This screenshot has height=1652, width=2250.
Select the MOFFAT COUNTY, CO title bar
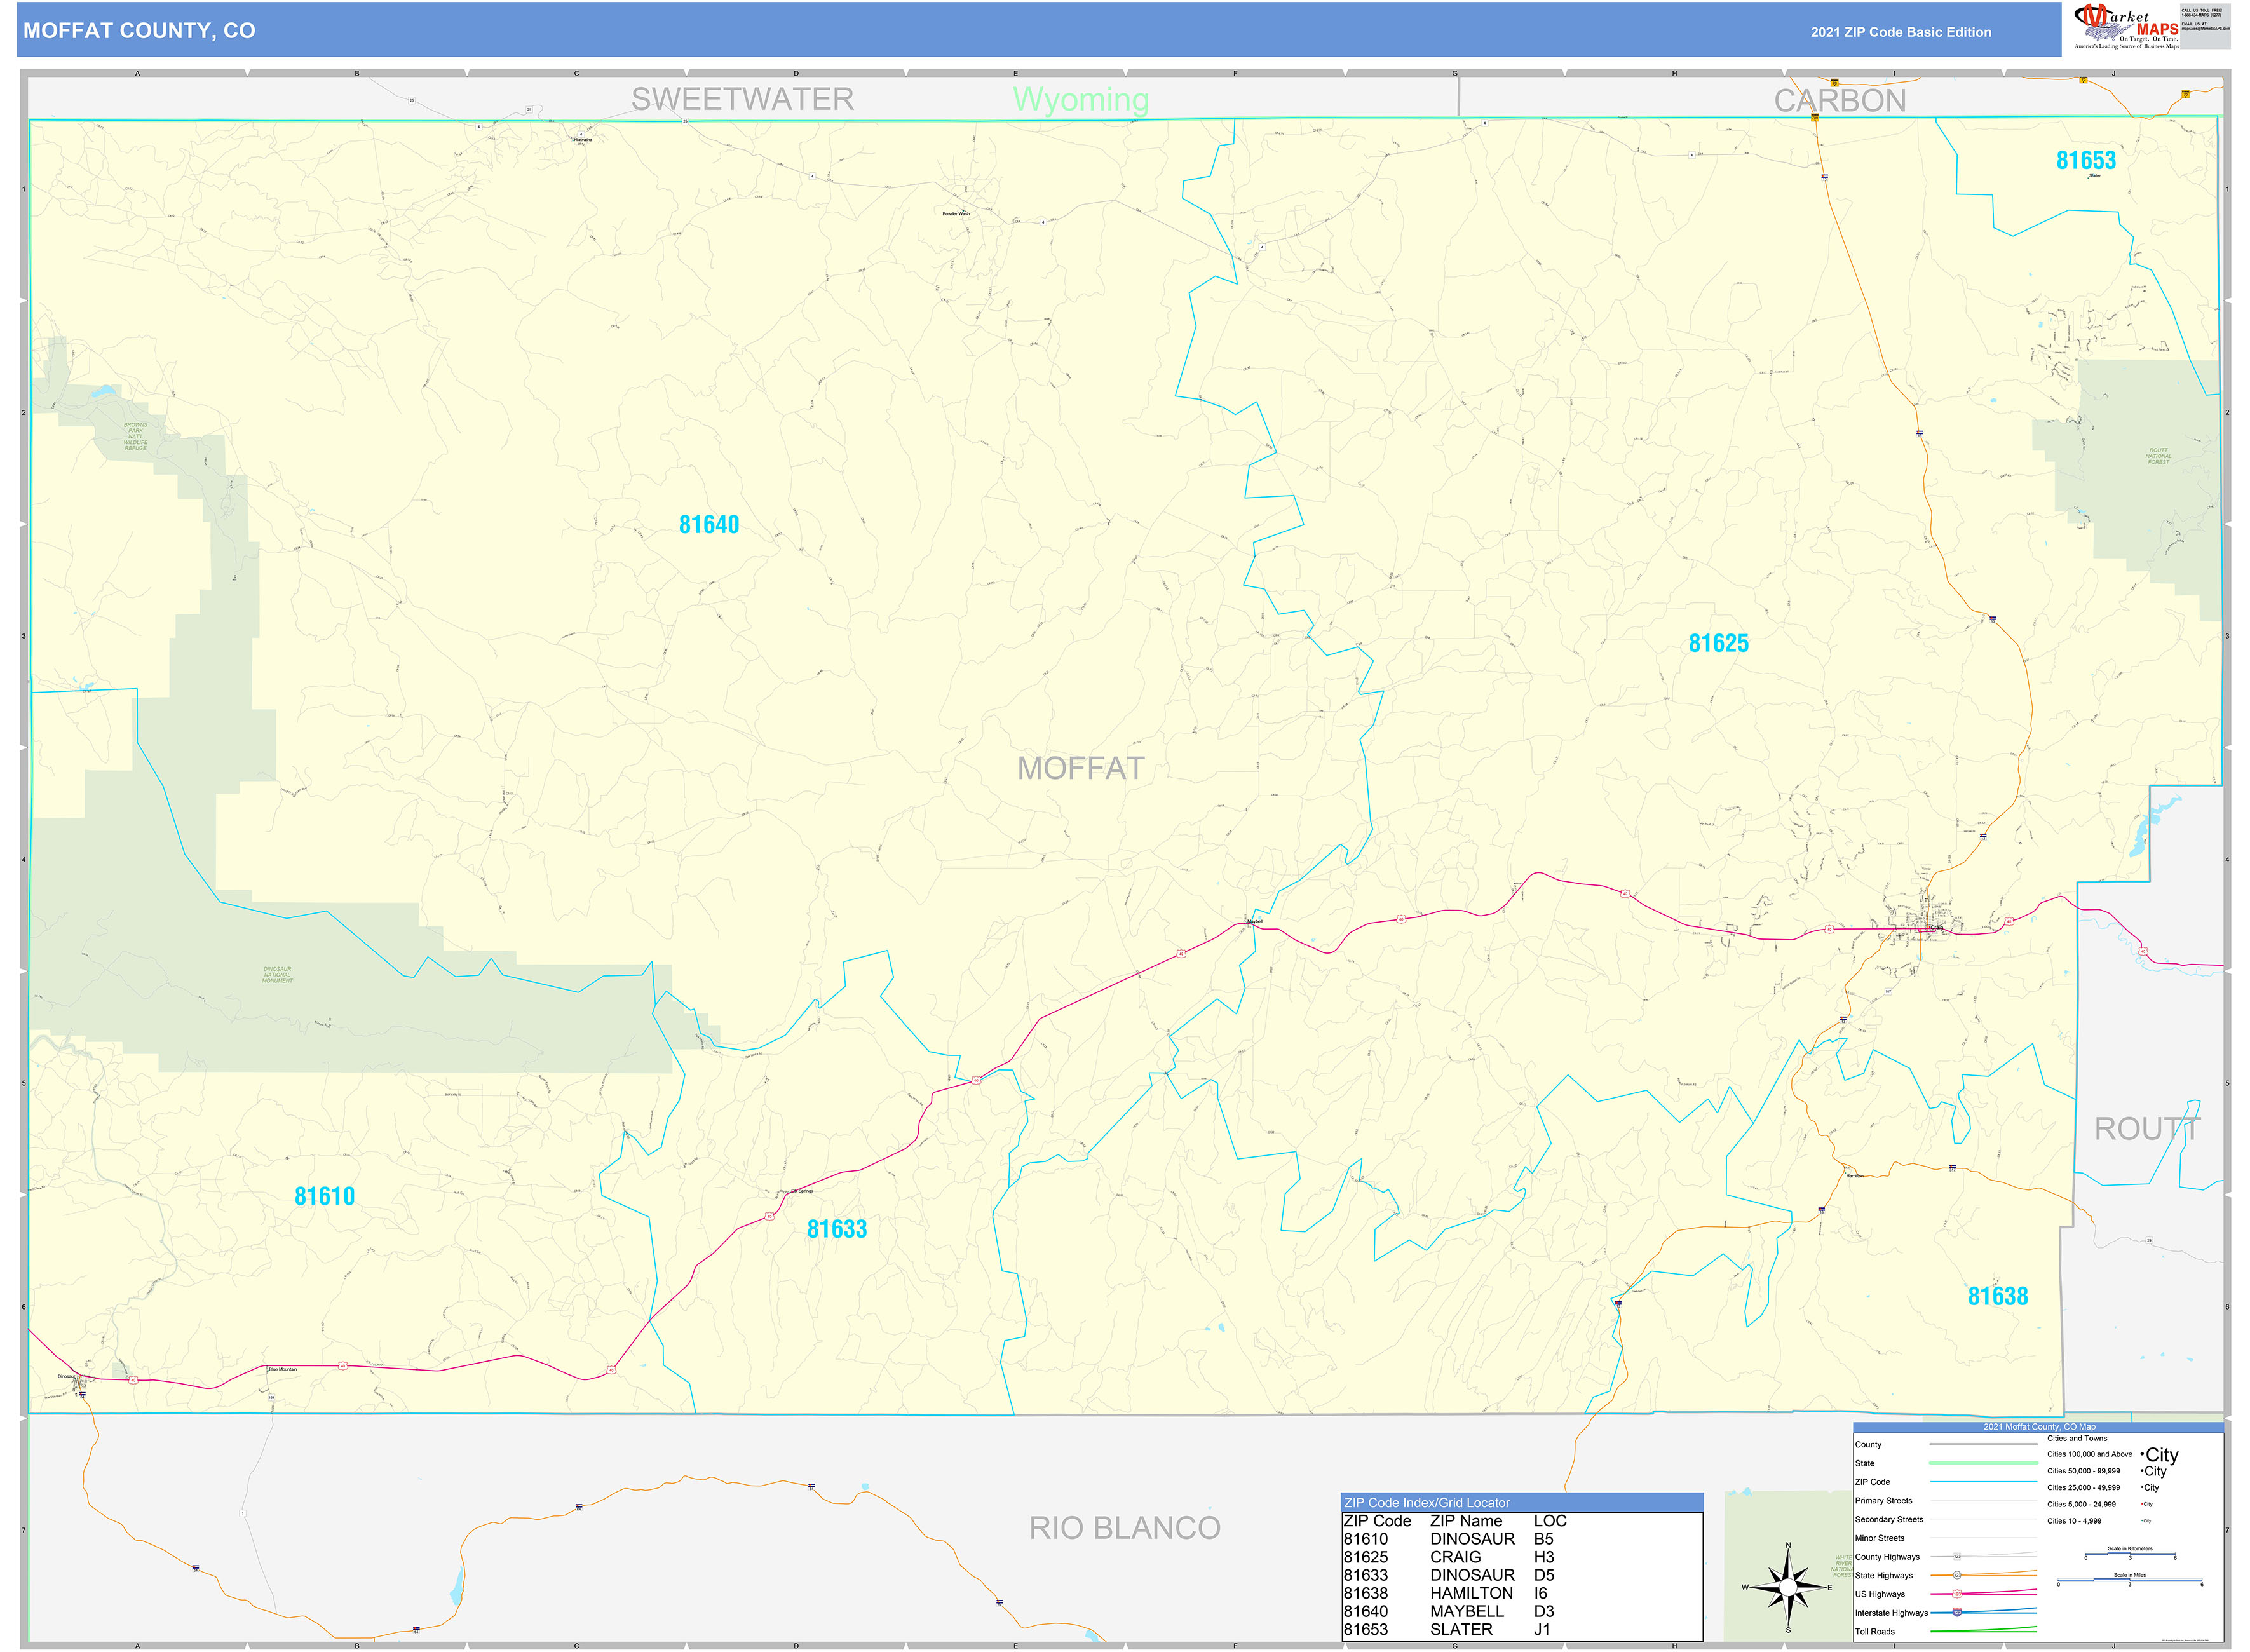140,30
